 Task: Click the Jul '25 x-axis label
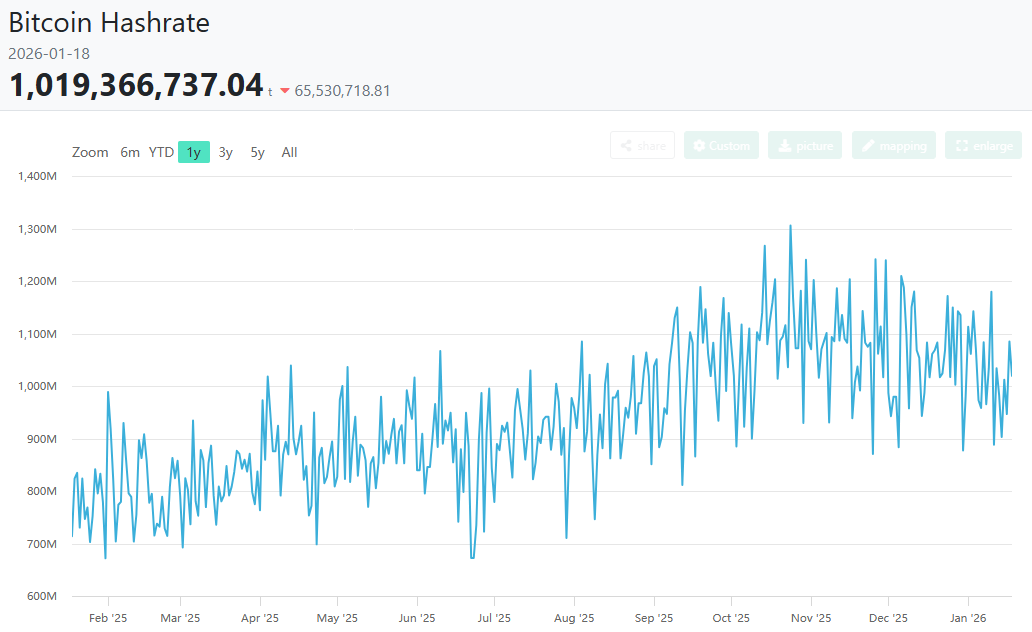click(x=494, y=618)
